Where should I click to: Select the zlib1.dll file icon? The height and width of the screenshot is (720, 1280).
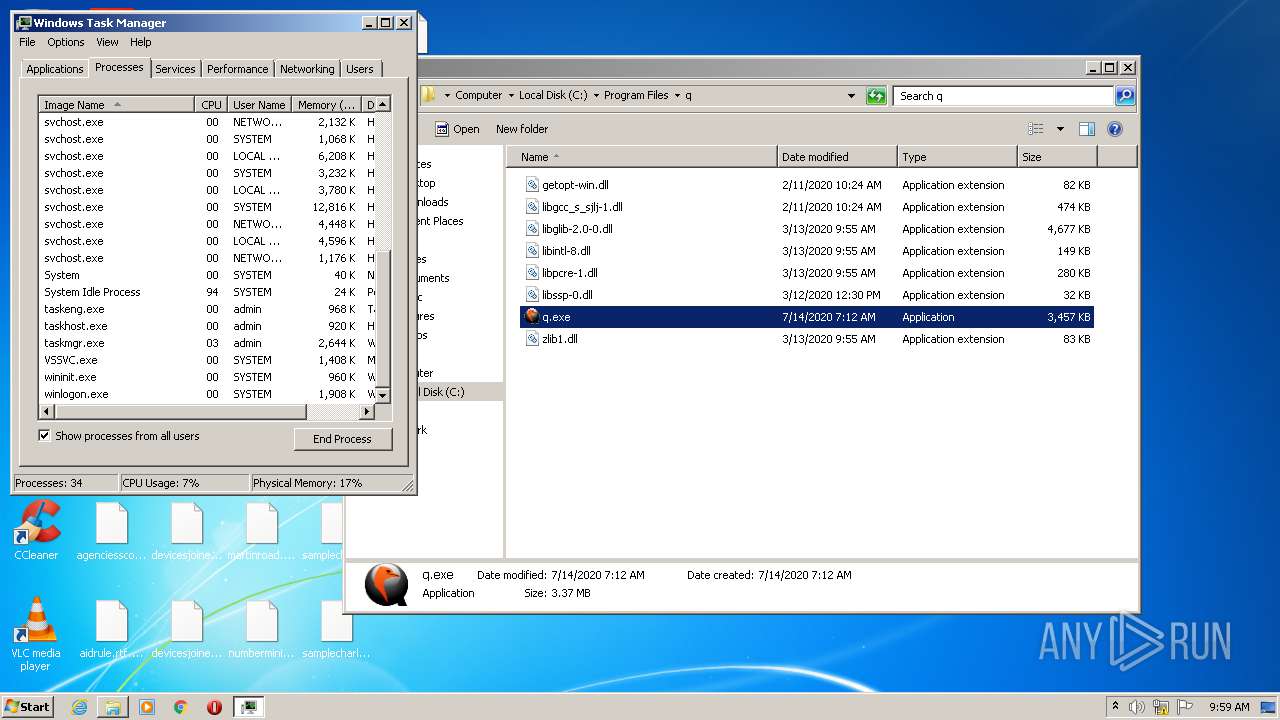[533, 339]
